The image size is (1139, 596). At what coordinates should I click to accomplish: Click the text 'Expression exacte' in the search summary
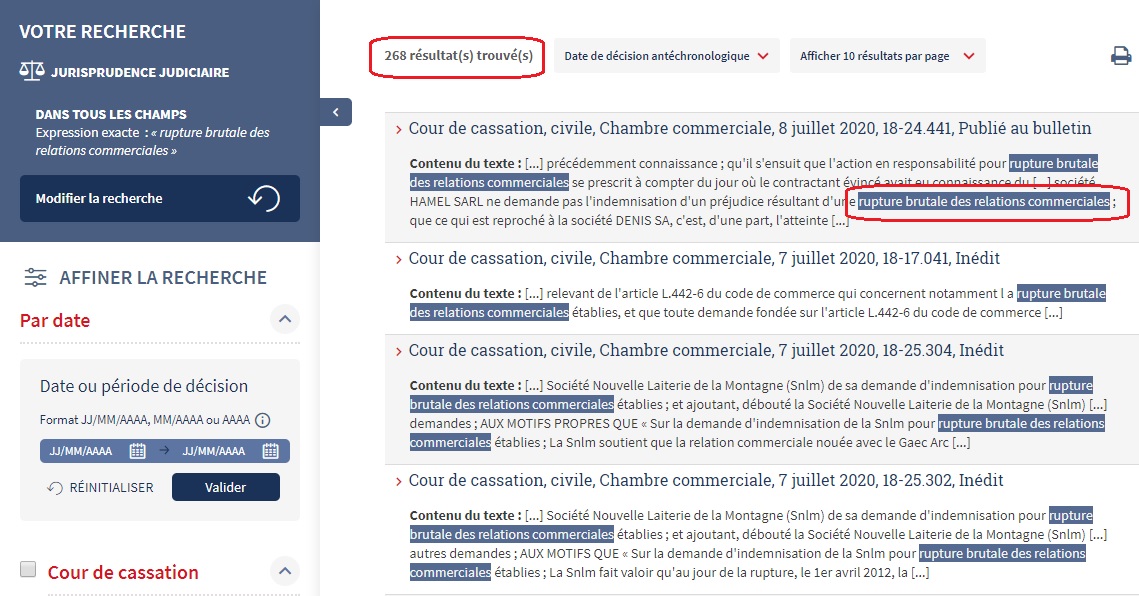point(87,132)
